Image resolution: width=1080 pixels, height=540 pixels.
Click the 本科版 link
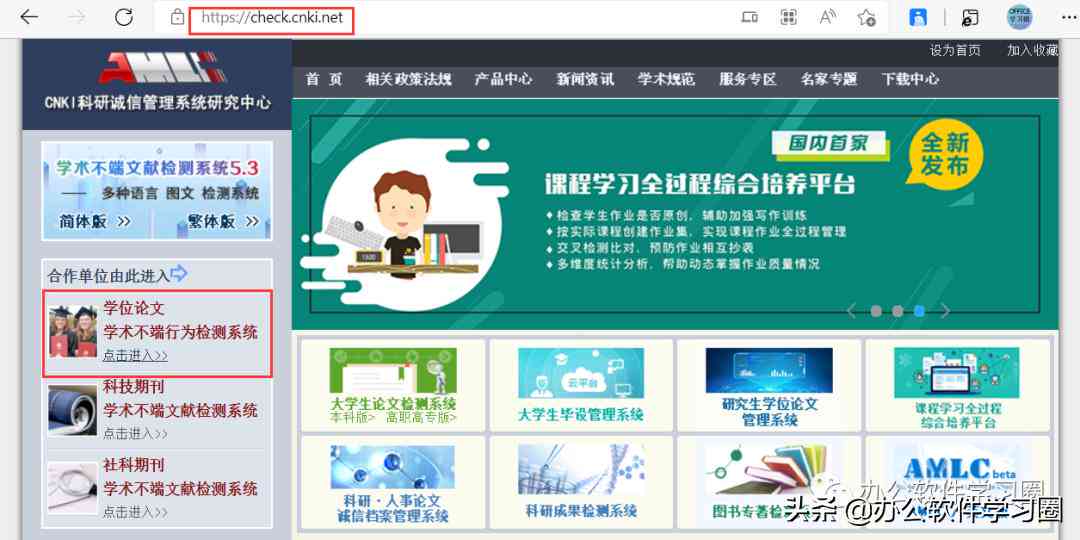coord(352,417)
